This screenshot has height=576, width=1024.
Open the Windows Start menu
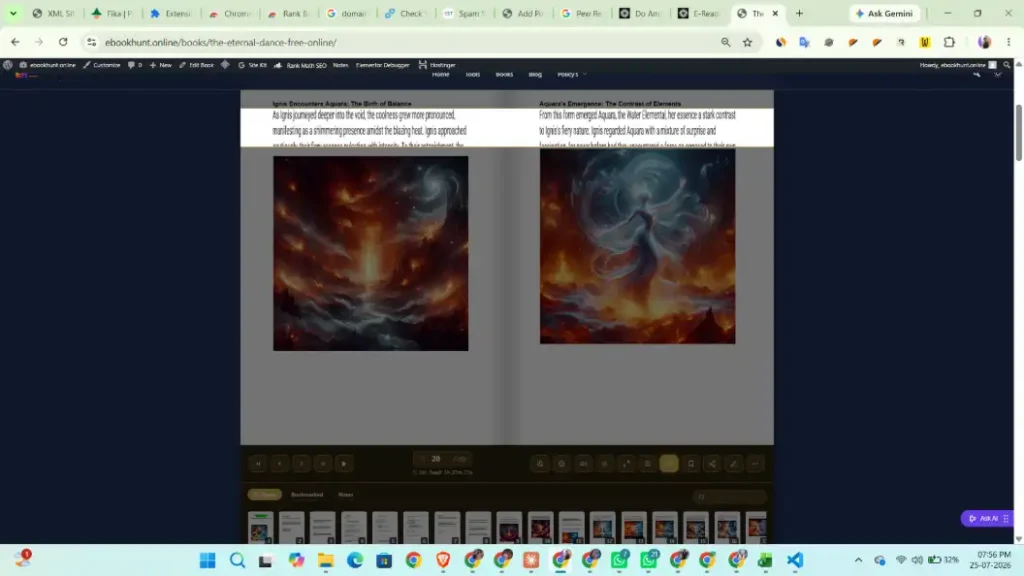tap(208, 560)
